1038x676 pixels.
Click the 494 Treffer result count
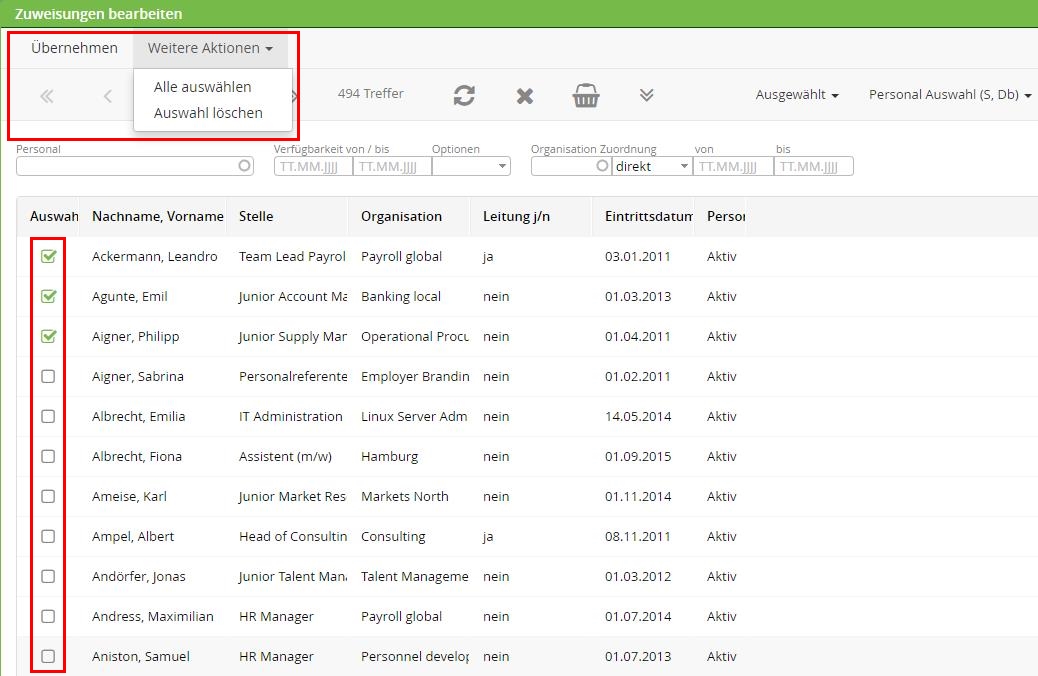point(370,93)
